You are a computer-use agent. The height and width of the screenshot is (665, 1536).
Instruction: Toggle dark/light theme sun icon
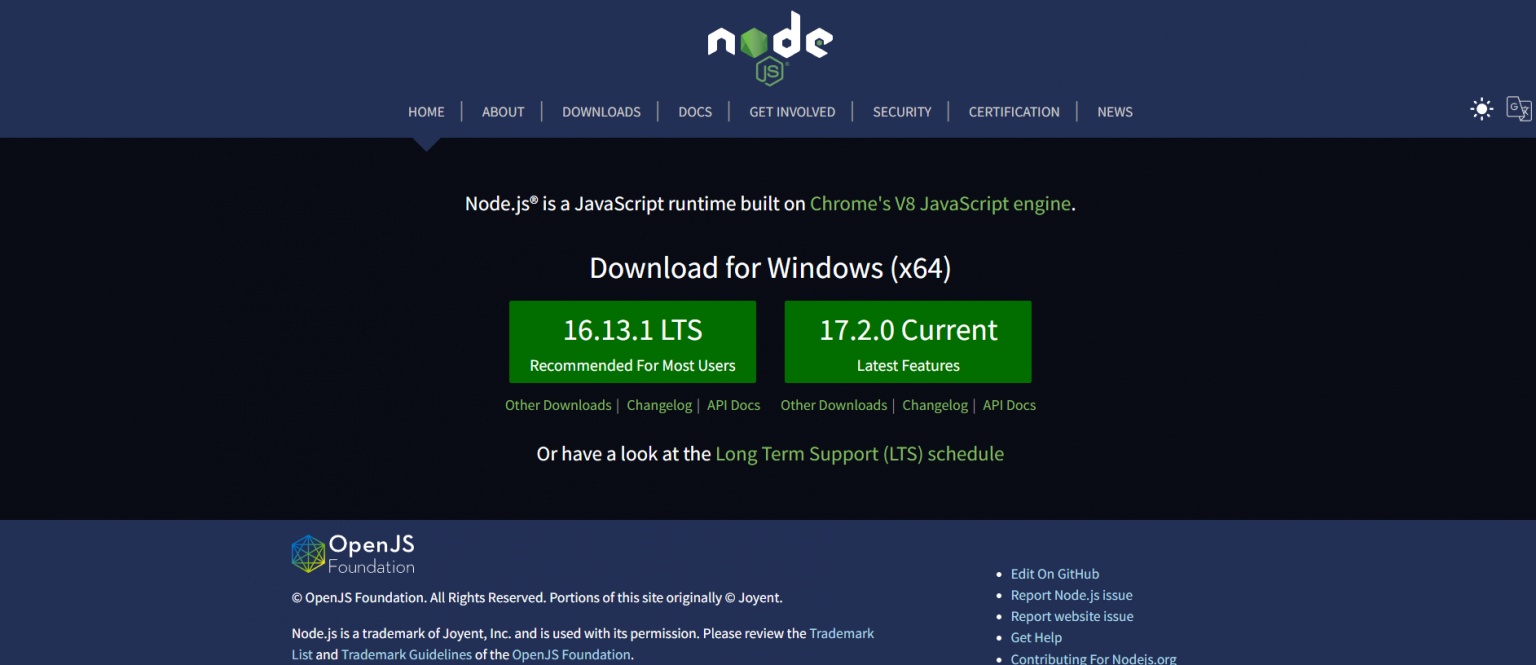(x=1481, y=109)
